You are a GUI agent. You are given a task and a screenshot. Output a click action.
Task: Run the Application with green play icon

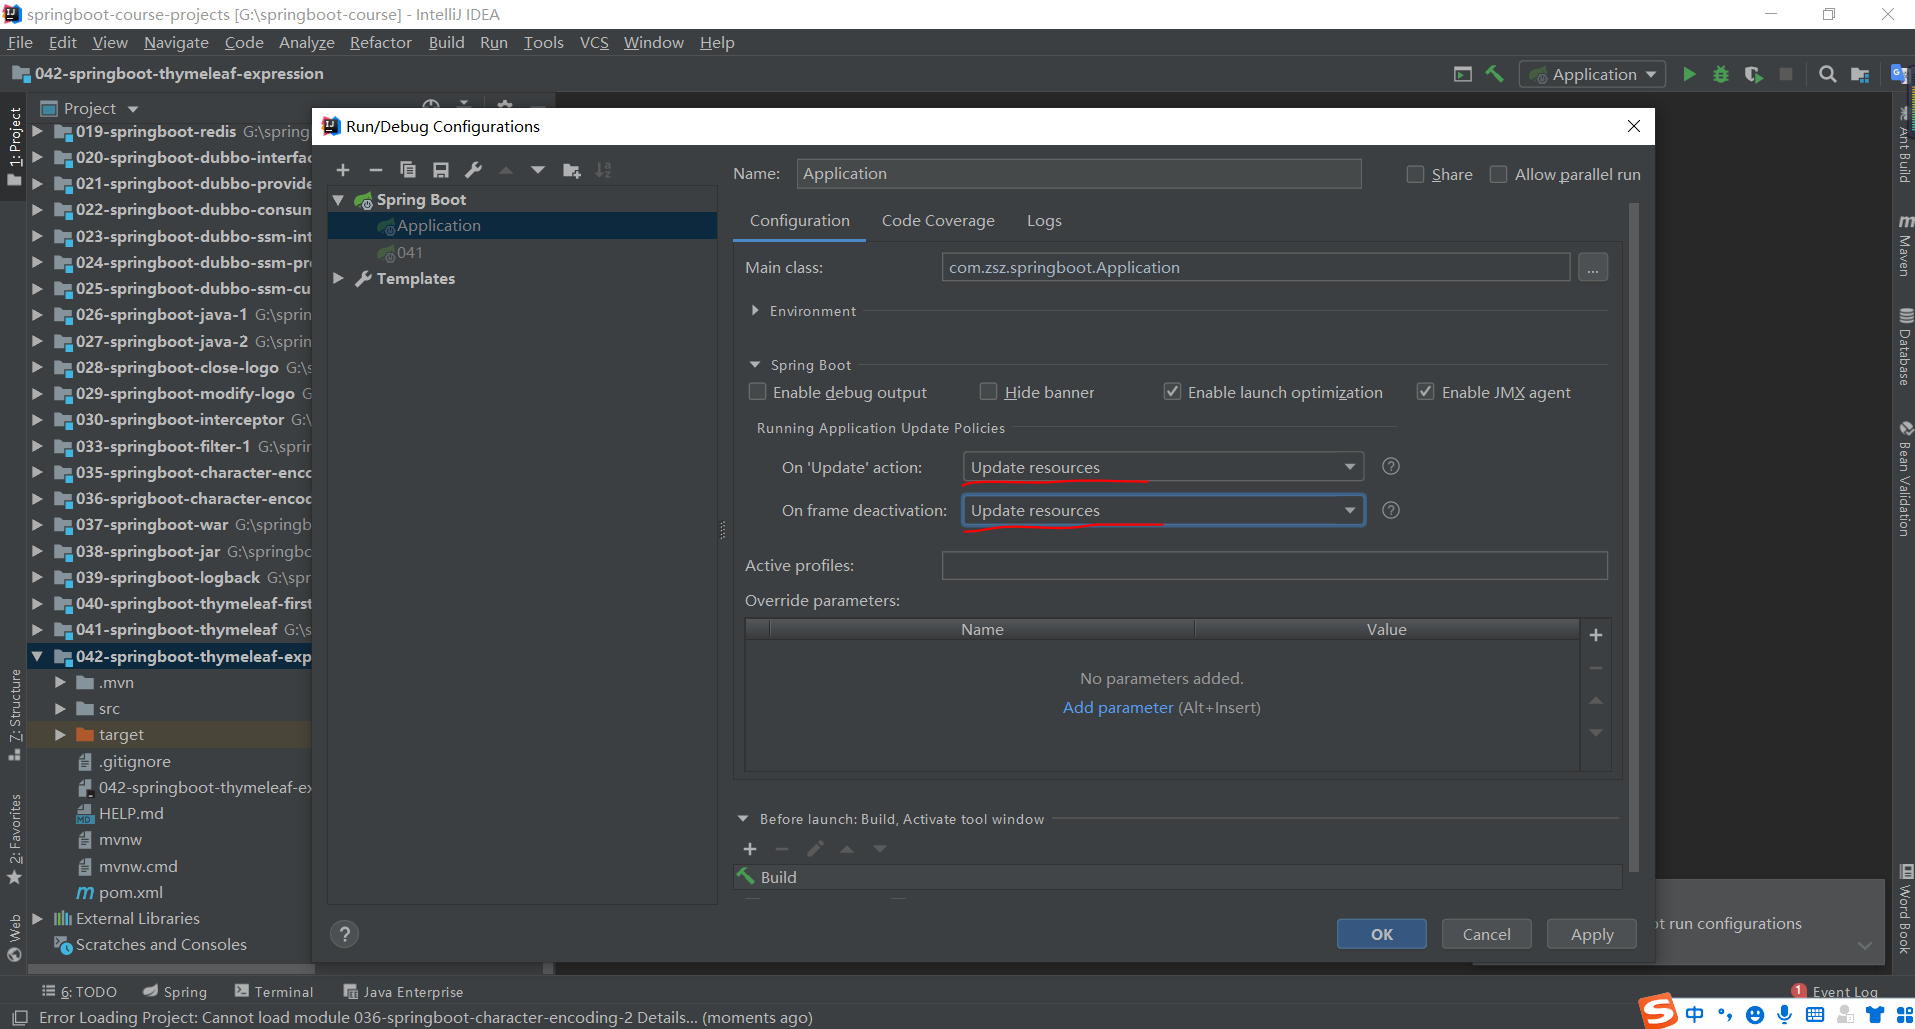click(x=1689, y=74)
